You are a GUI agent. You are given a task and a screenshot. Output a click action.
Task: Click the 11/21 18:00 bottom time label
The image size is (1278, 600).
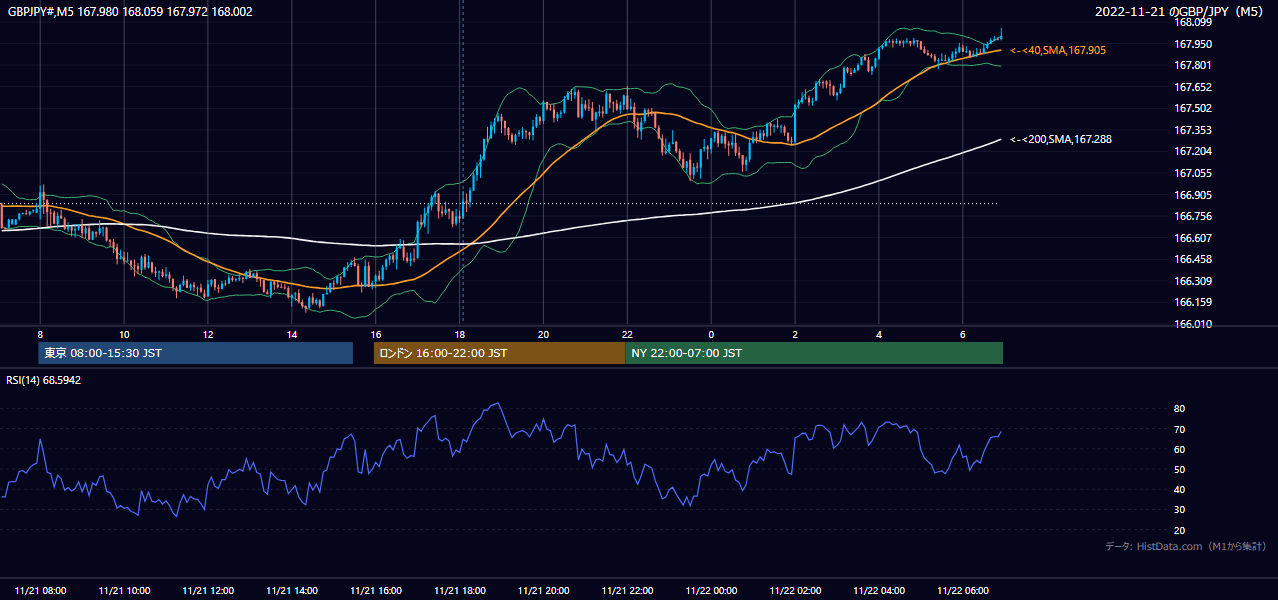coord(461,590)
